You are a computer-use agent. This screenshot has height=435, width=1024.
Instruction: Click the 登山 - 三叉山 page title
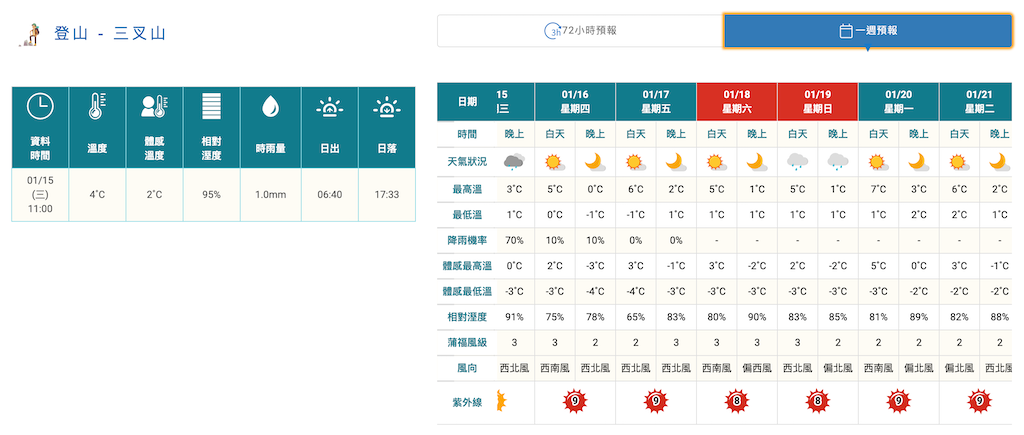[110, 35]
